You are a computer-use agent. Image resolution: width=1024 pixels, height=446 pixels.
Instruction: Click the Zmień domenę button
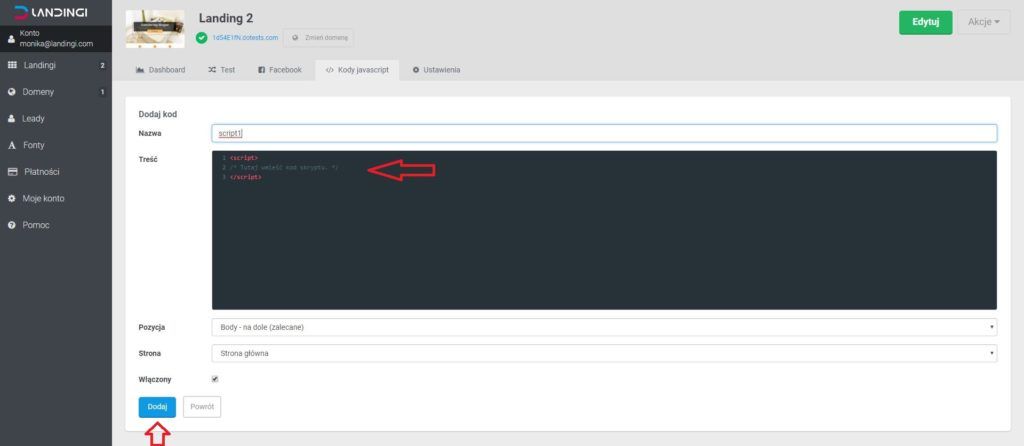[318, 38]
